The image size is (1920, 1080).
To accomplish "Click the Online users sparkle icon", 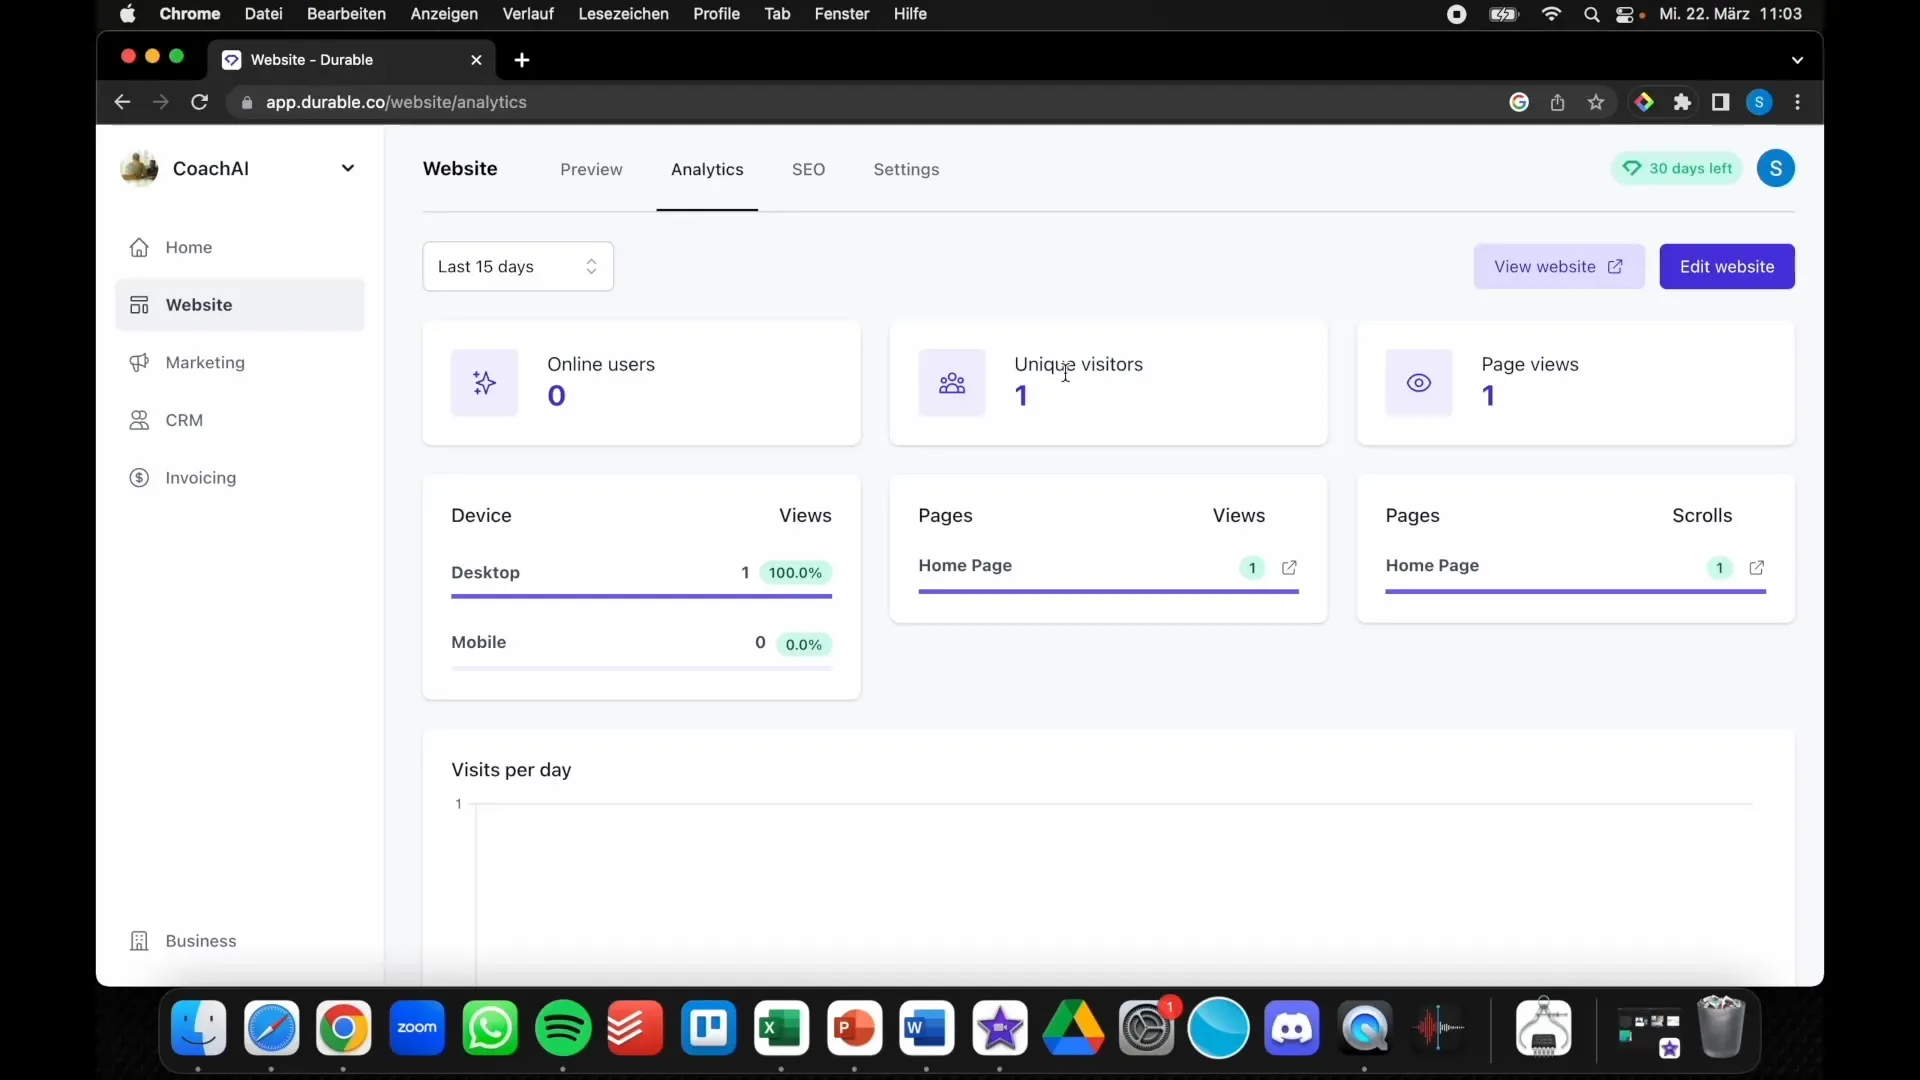I will [x=484, y=383].
